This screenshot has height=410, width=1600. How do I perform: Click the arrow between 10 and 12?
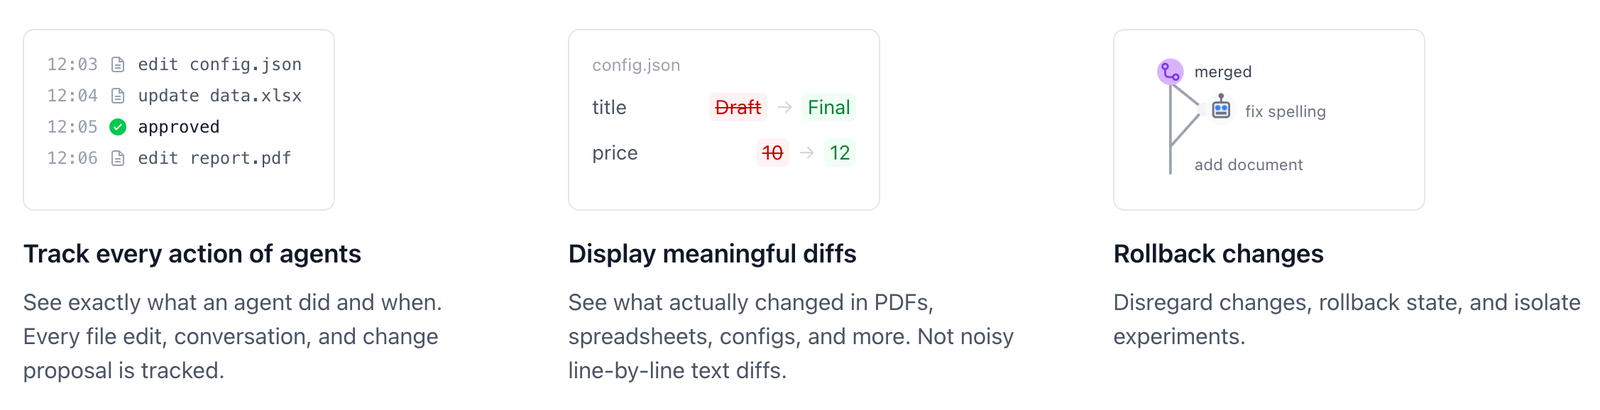tap(807, 153)
